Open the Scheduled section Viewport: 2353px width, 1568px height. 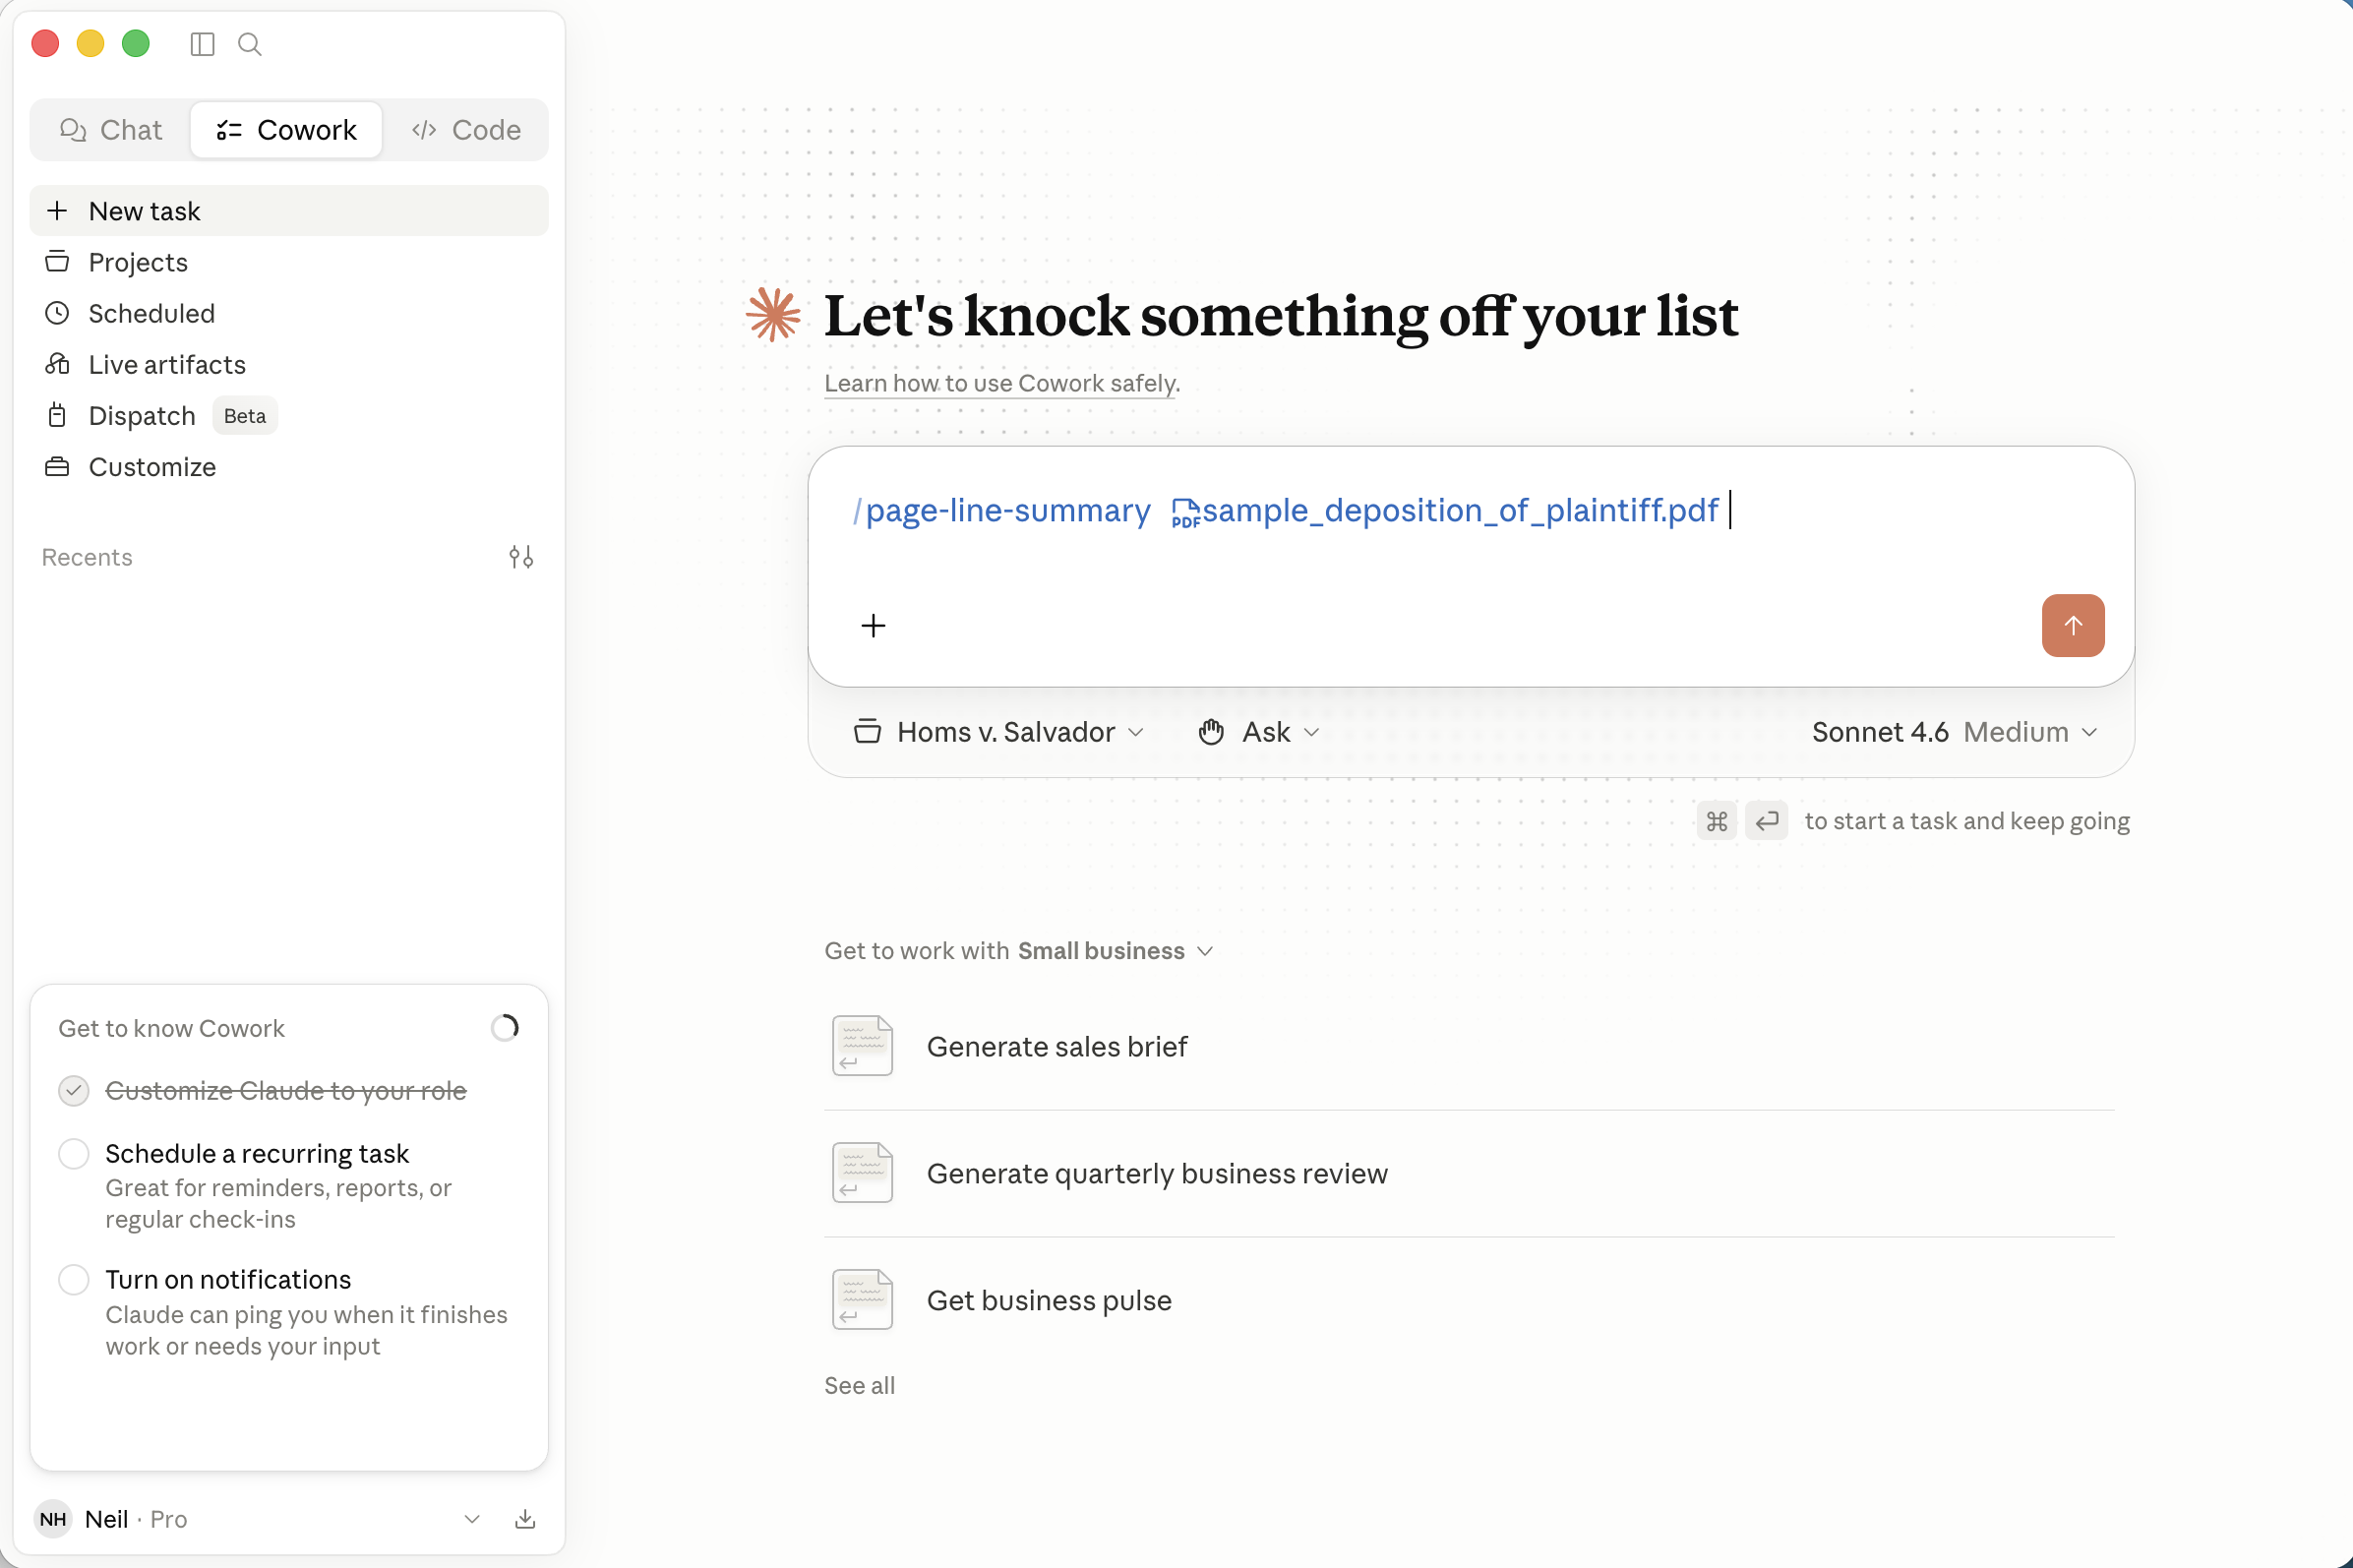(x=289, y=313)
